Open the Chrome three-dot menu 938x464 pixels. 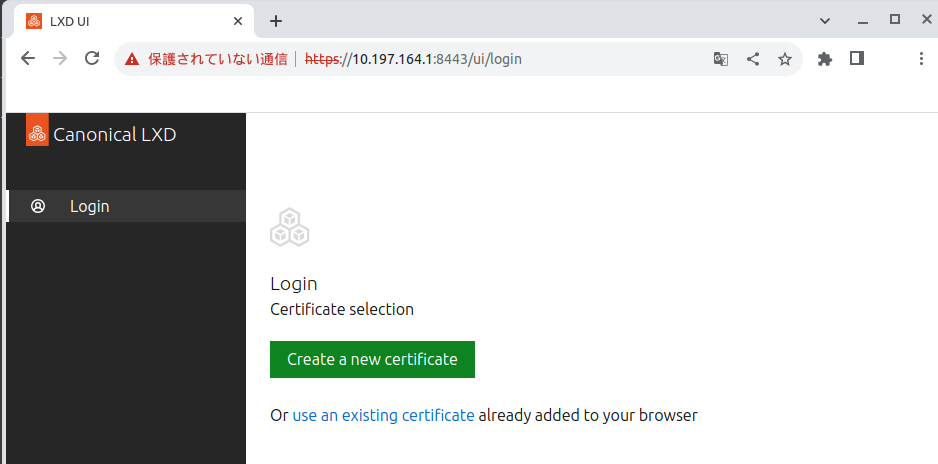point(921,59)
